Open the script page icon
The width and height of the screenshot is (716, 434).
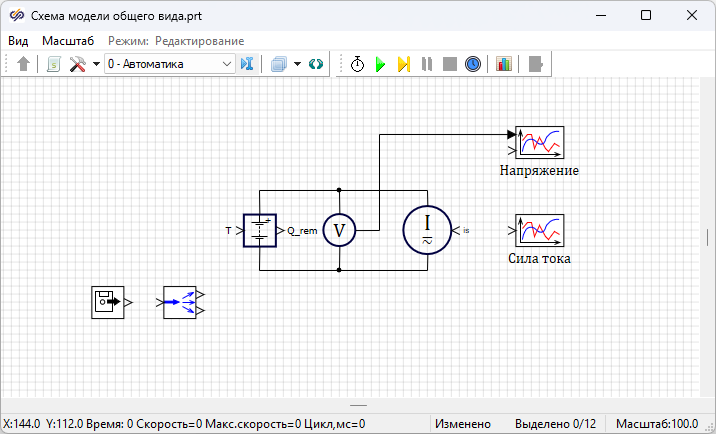pos(54,64)
